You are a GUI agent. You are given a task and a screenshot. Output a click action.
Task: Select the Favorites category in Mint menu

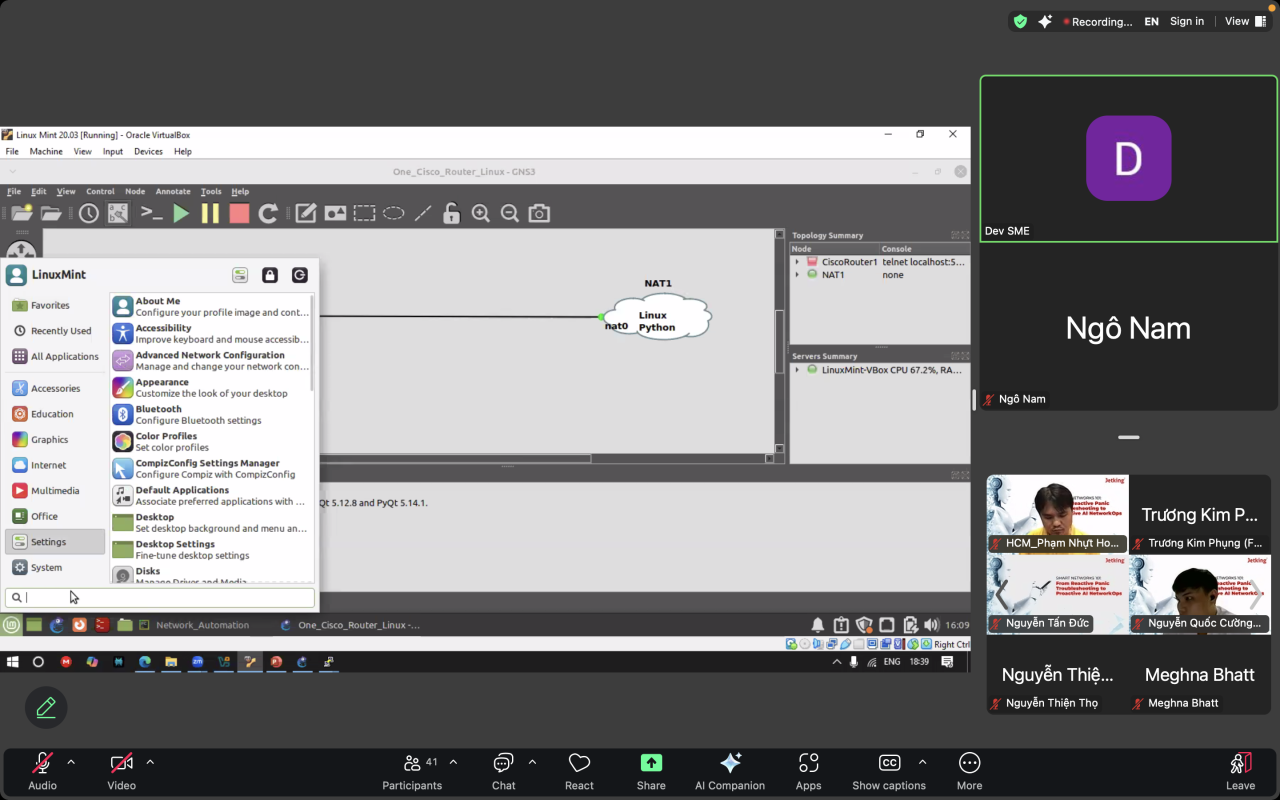tap(55, 305)
